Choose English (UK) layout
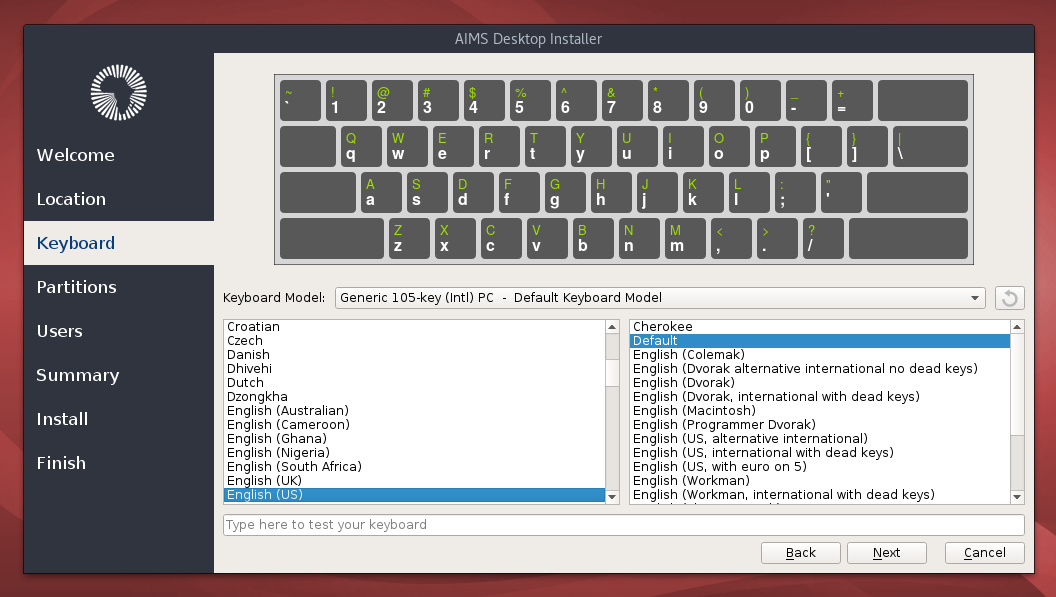1056x597 pixels. point(415,480)
